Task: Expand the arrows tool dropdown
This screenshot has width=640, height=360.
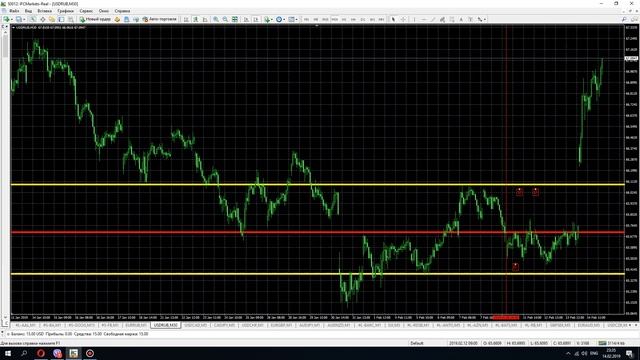Action: (485, 19)
